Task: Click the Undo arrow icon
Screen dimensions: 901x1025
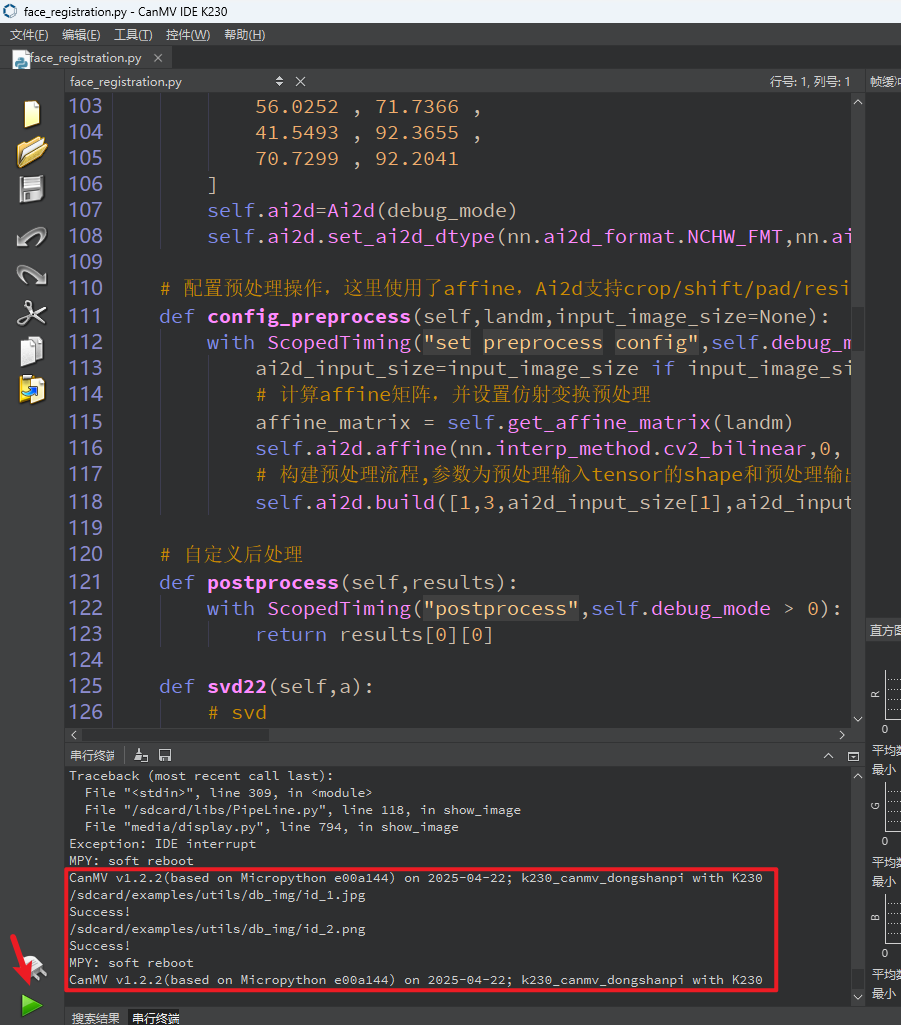Action: [31, 237]
